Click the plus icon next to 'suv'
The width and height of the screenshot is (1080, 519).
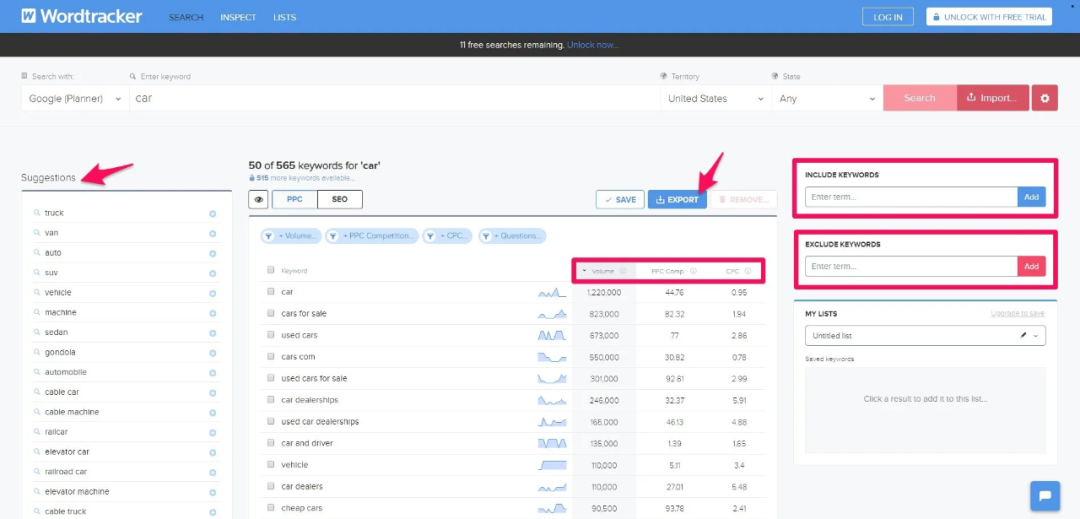(212, 273)
